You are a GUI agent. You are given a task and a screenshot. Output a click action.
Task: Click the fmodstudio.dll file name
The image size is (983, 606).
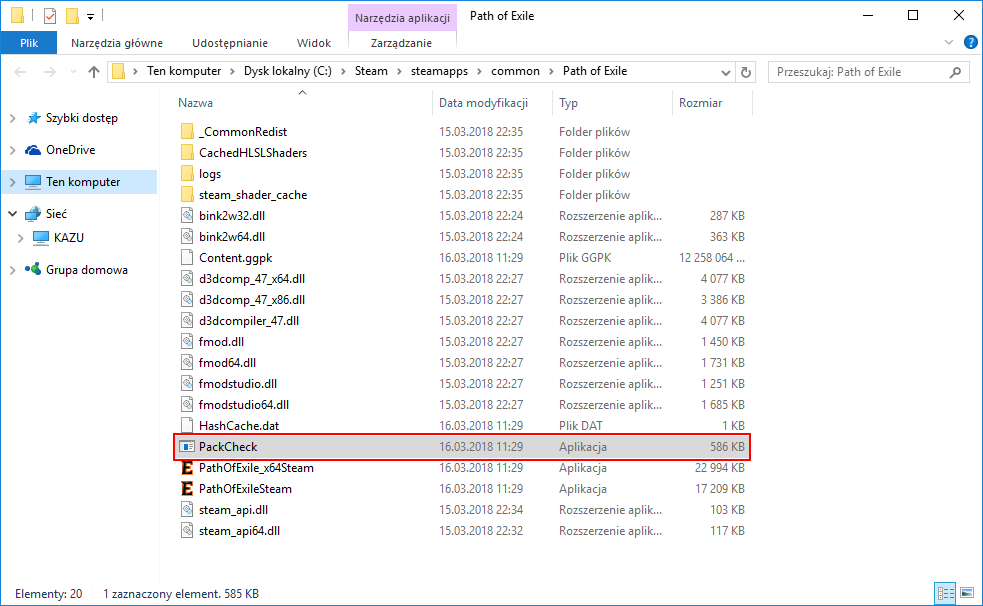coord(238,384)
